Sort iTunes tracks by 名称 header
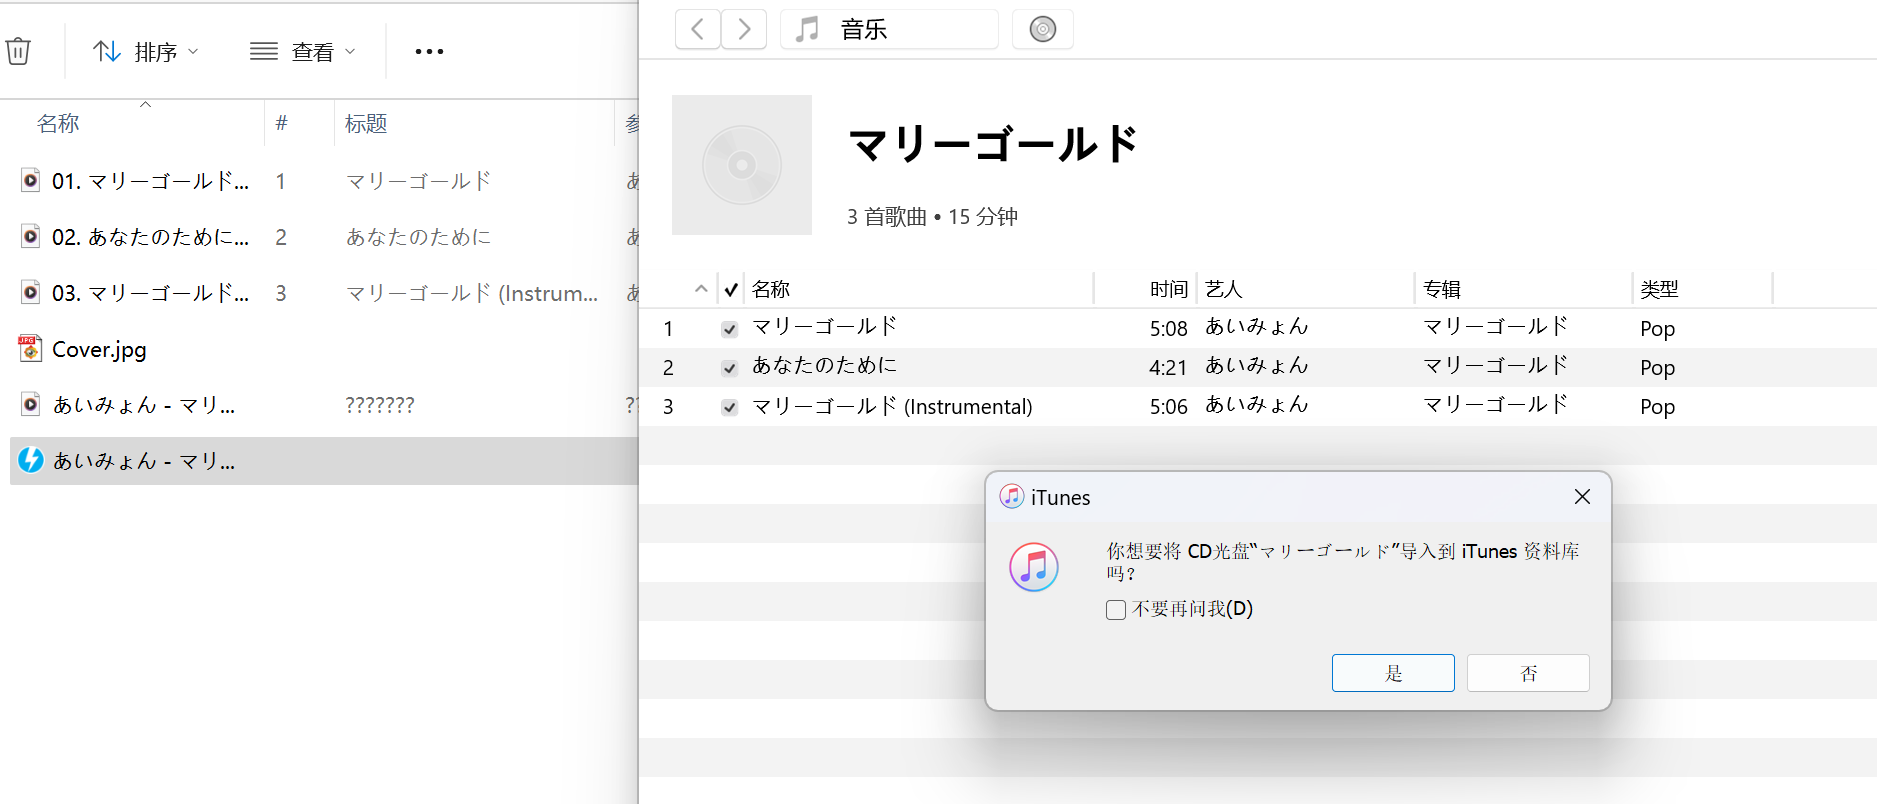1877x804 pixels. coord(771,289)
